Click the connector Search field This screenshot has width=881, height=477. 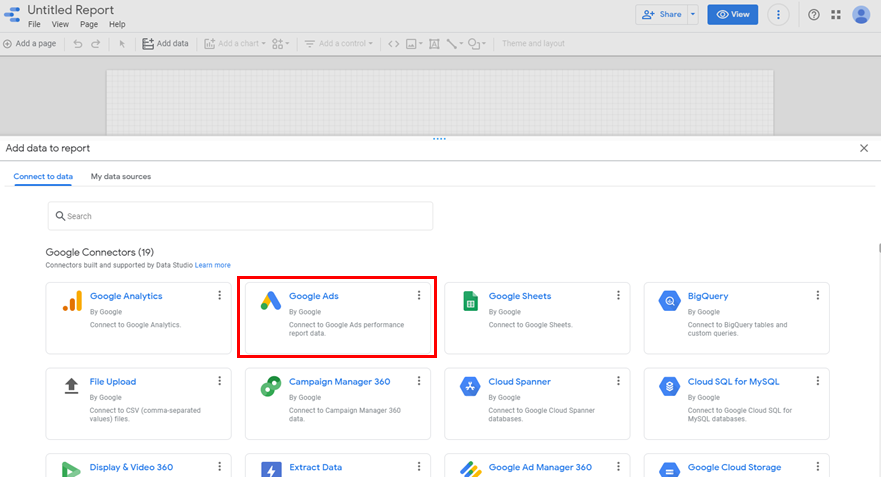(240, 216)
